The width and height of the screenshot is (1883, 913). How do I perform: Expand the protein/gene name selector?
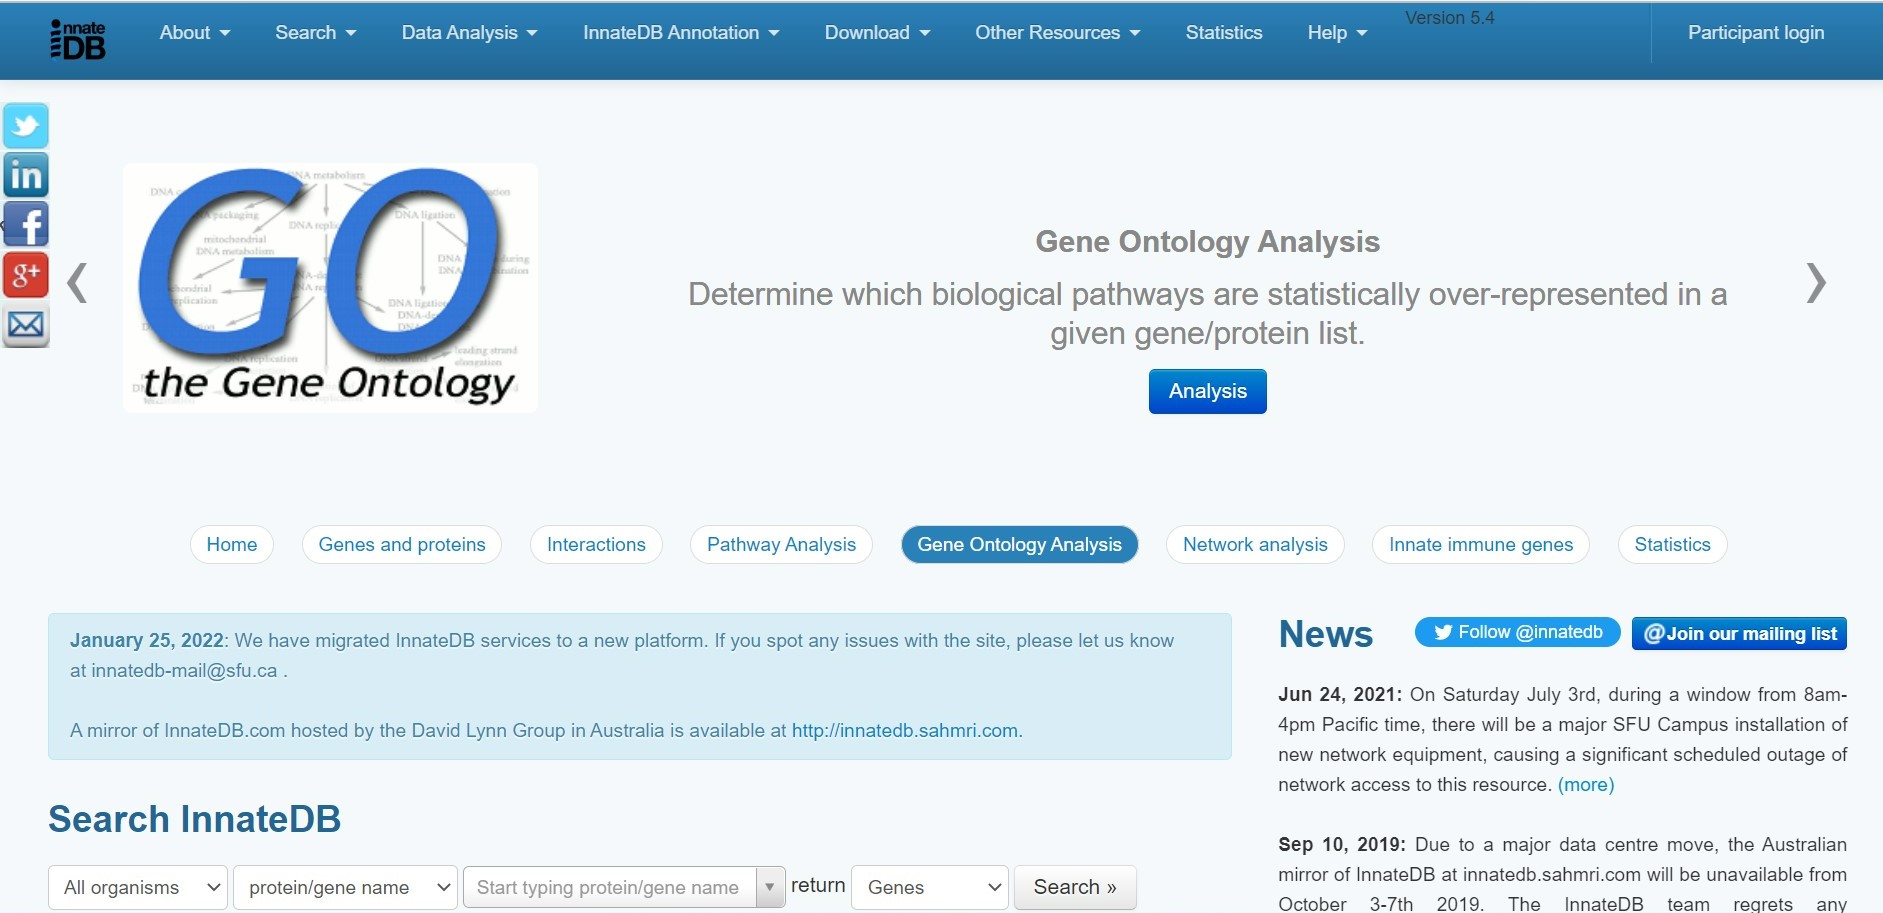(345, 887)
